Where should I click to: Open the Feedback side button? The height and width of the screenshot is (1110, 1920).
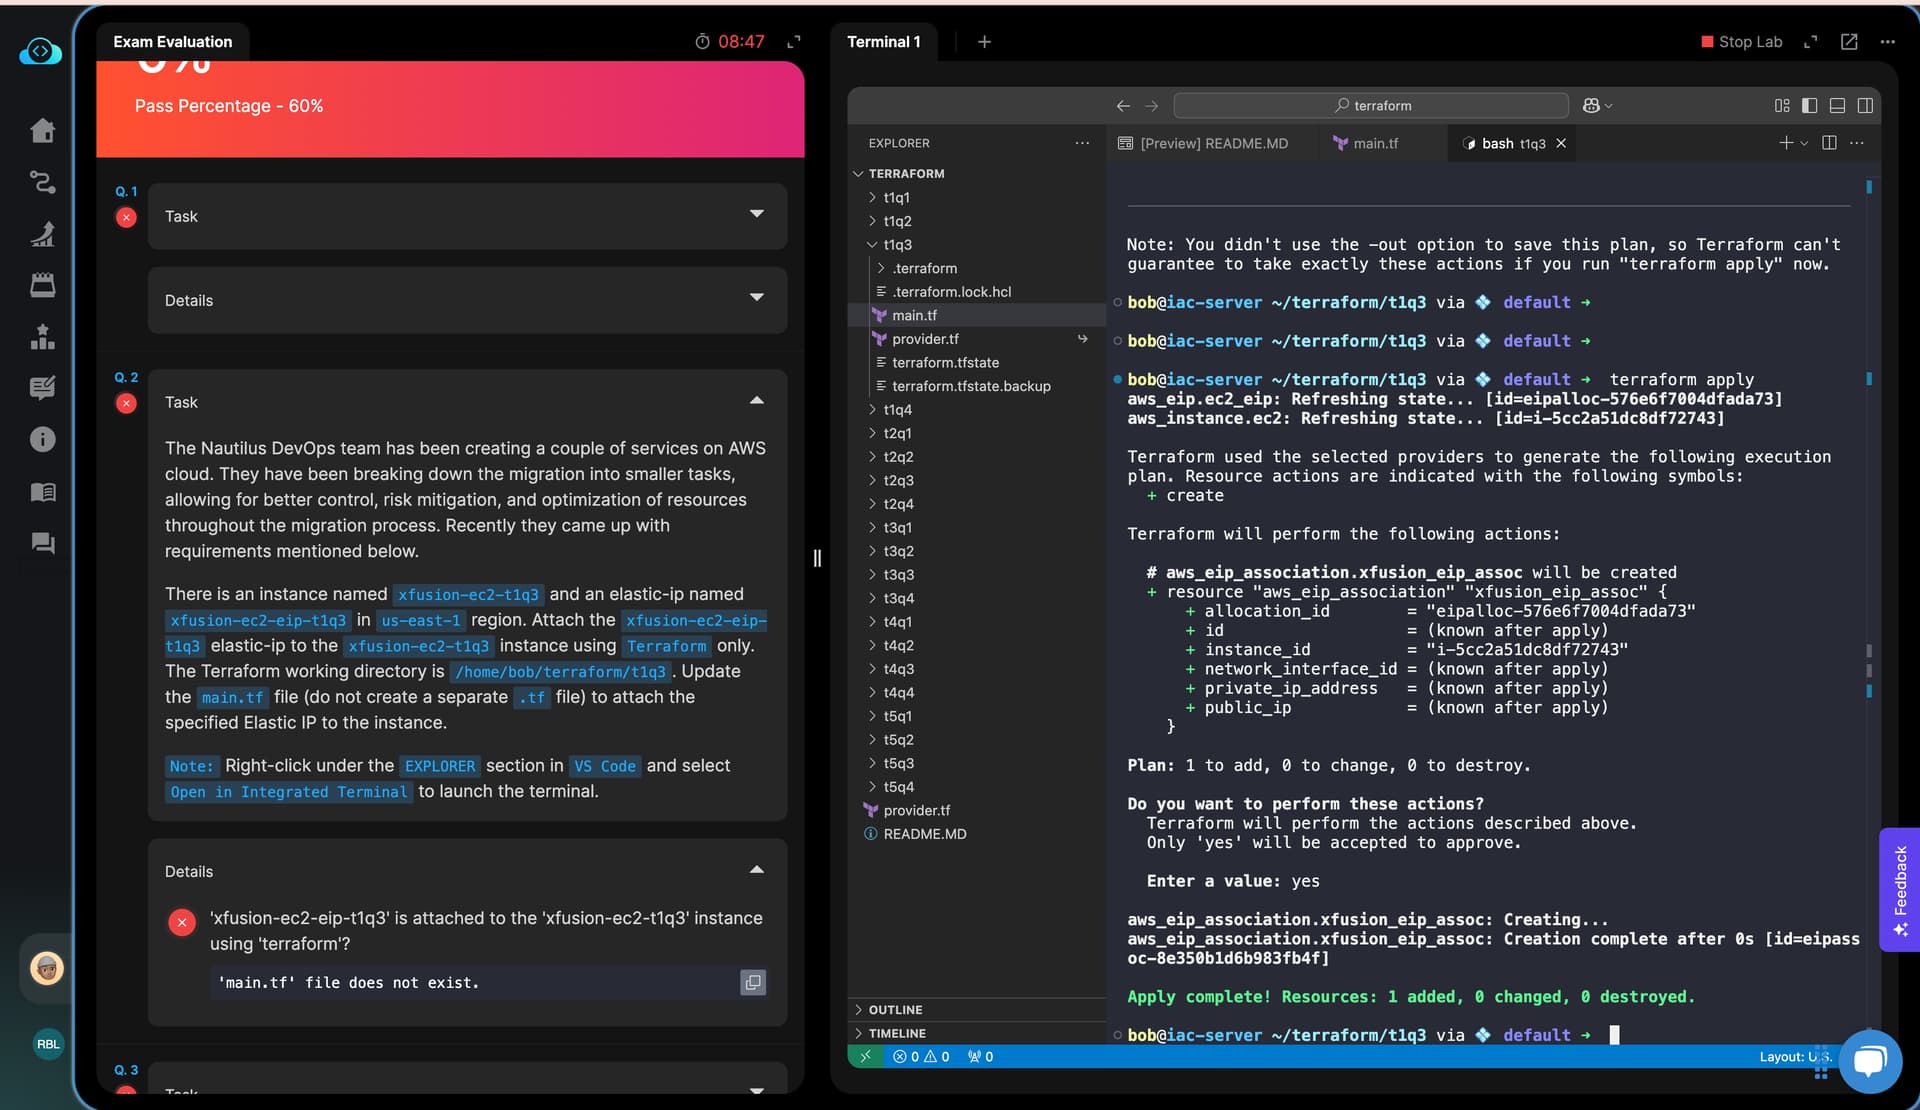point(1900,888)
